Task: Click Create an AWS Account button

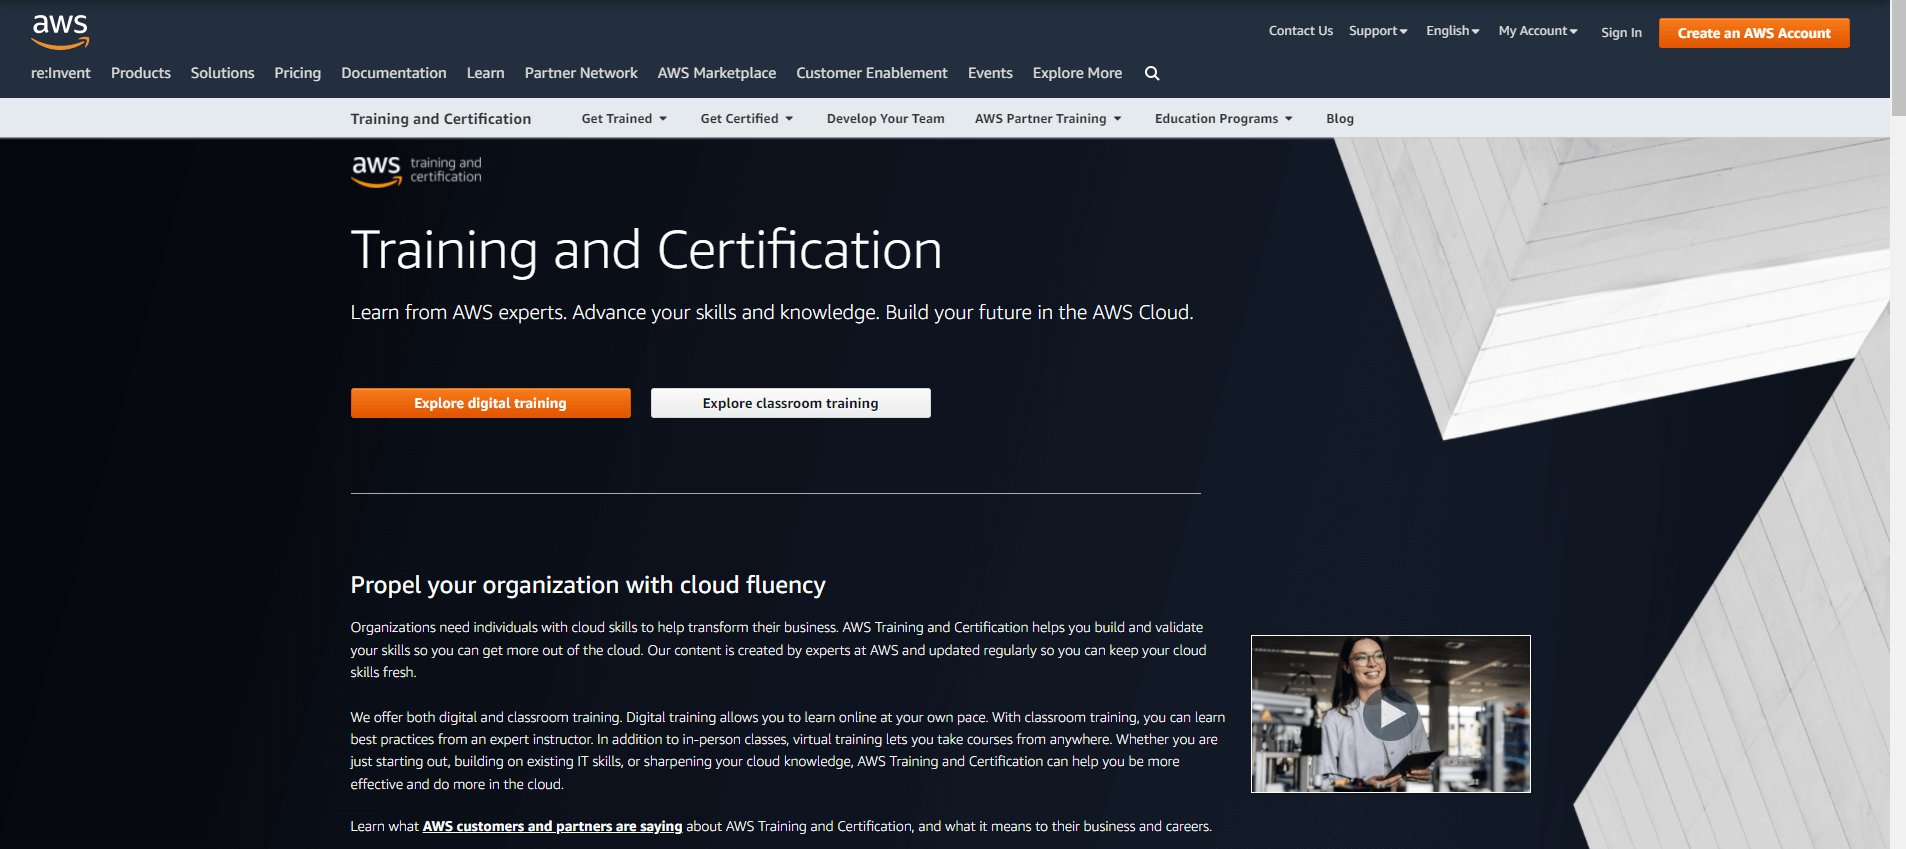Action: [x=1754, y=33]
